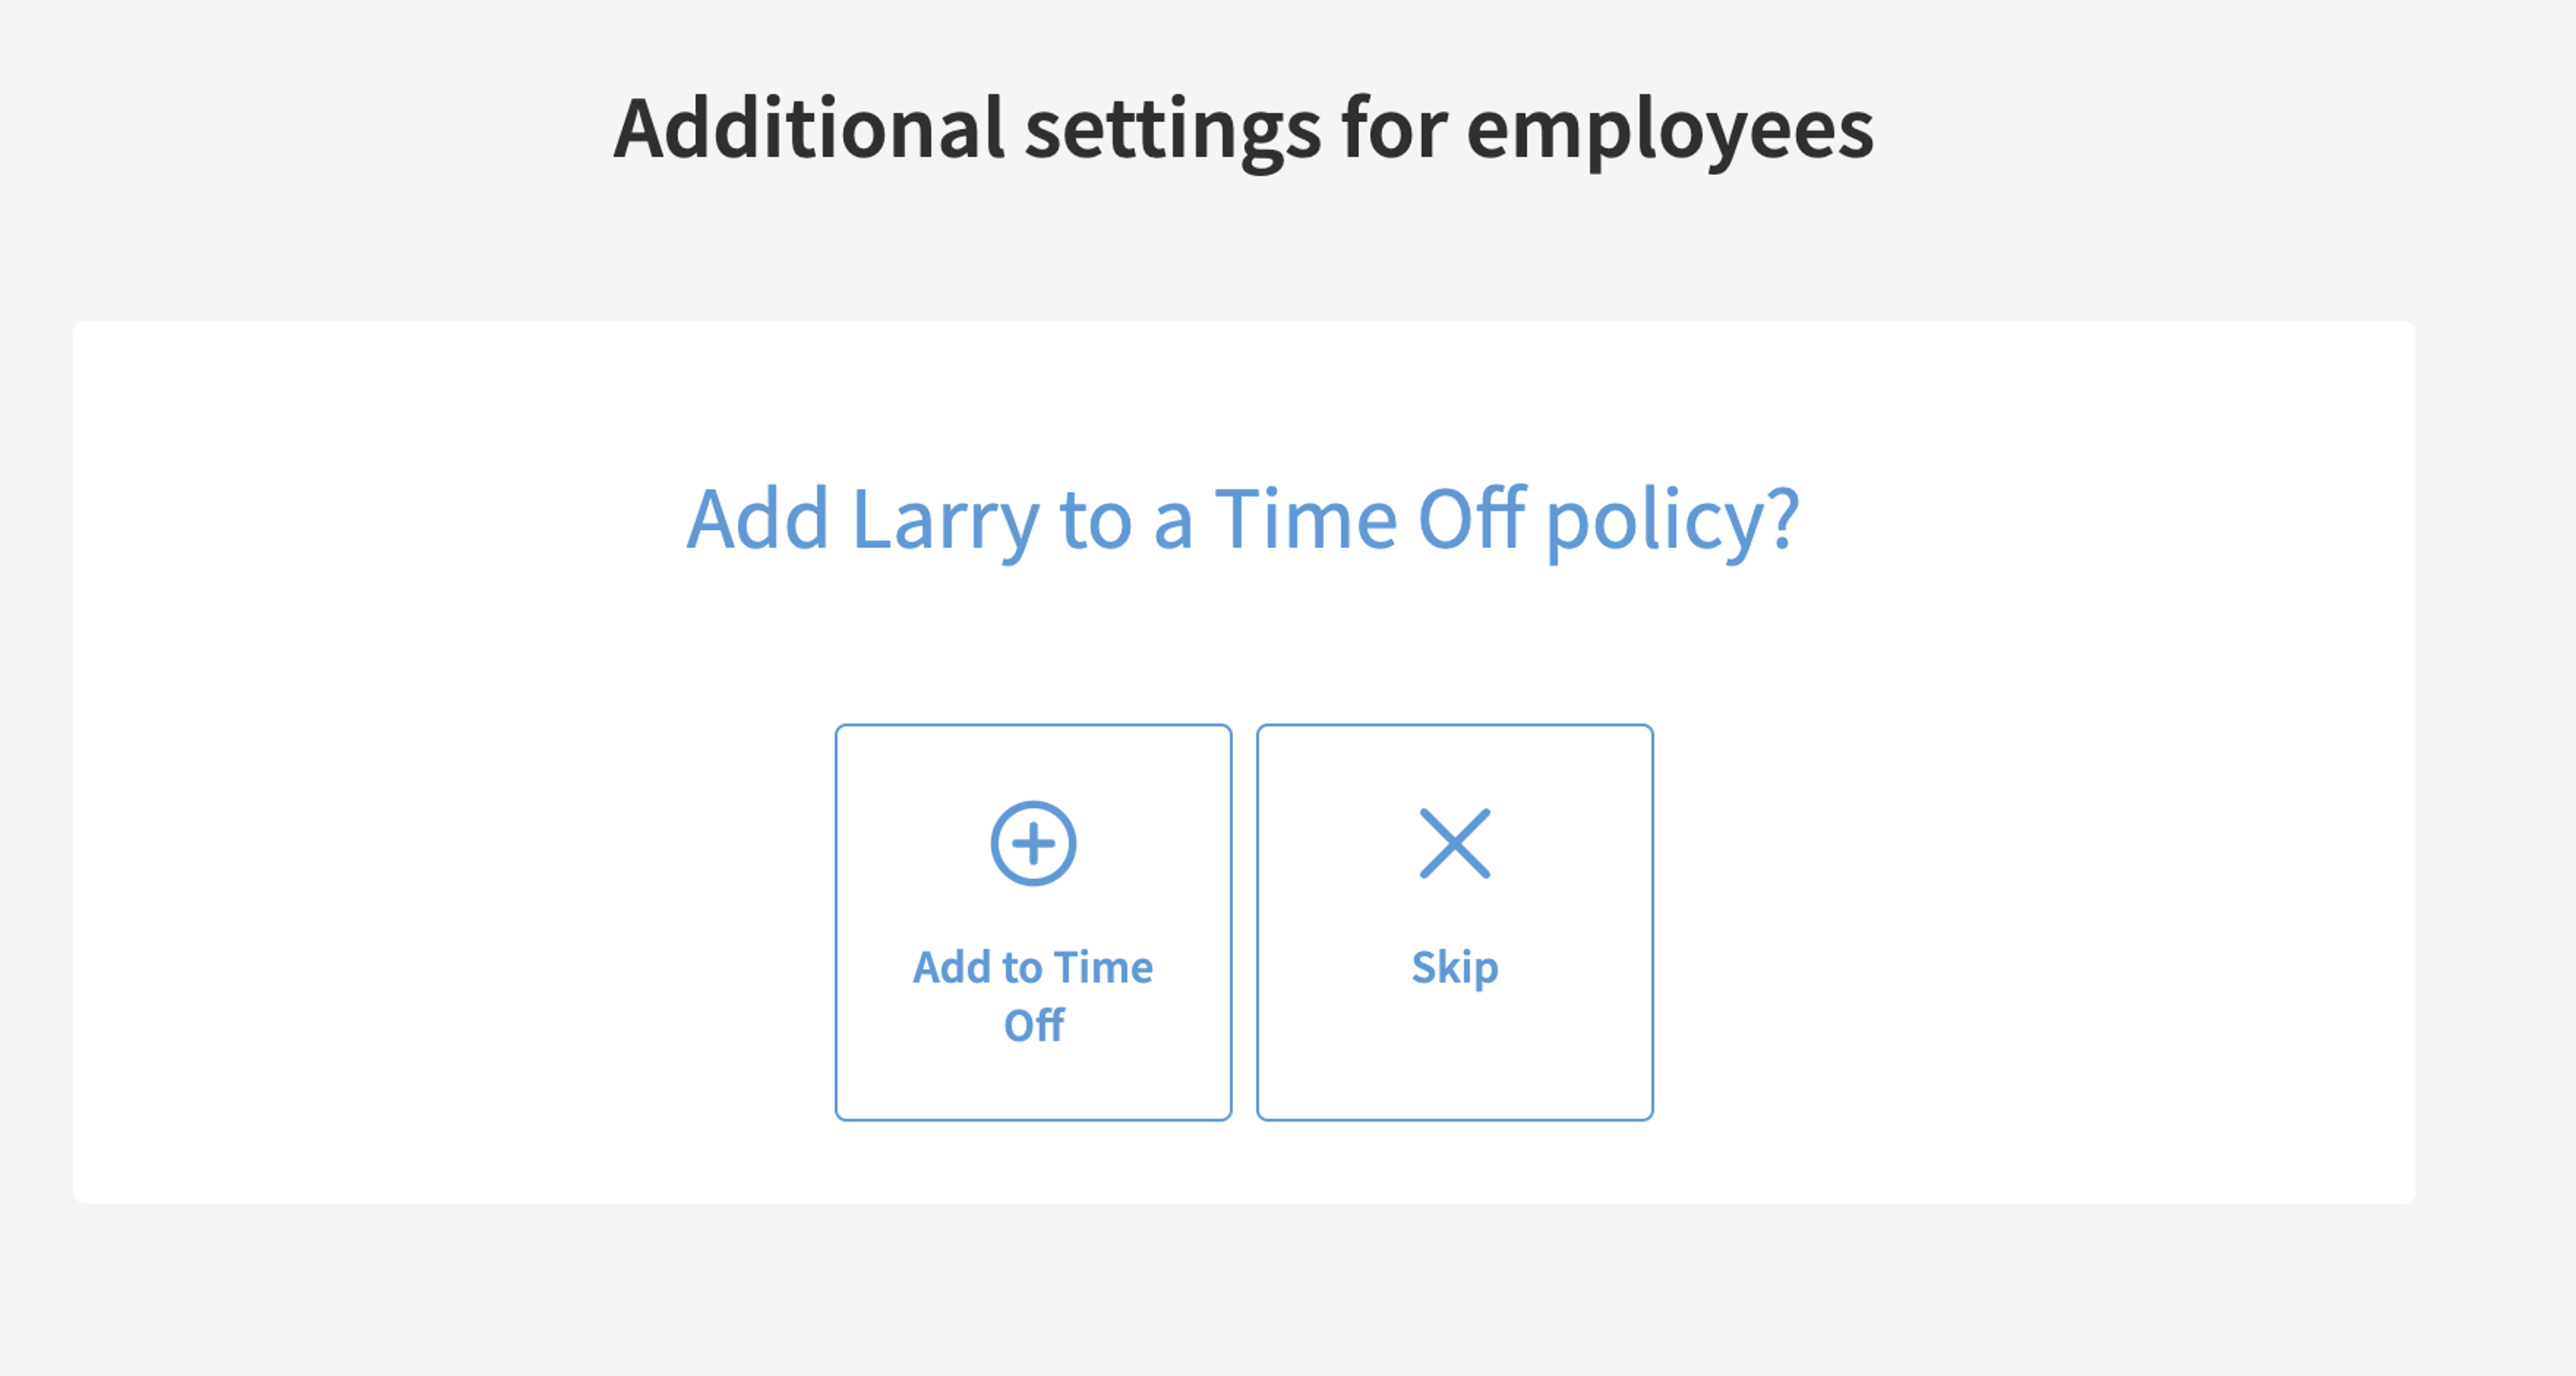Activate the right option box with cross

point(1455,922)
